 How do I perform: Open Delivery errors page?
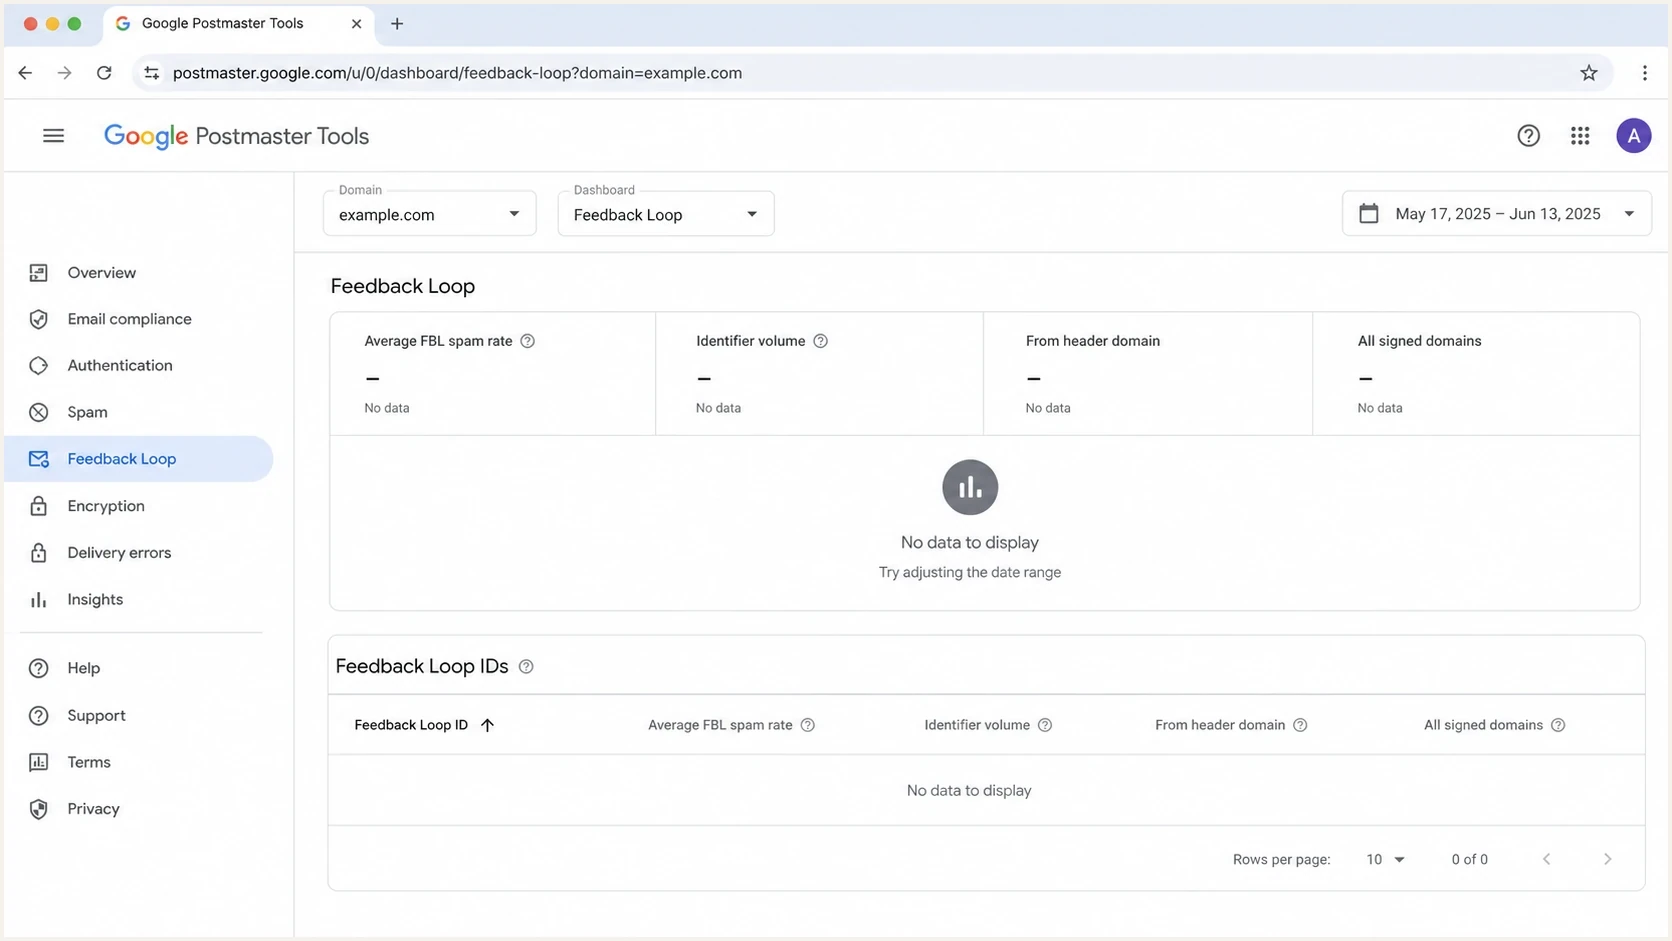click(x=140, y=553)
